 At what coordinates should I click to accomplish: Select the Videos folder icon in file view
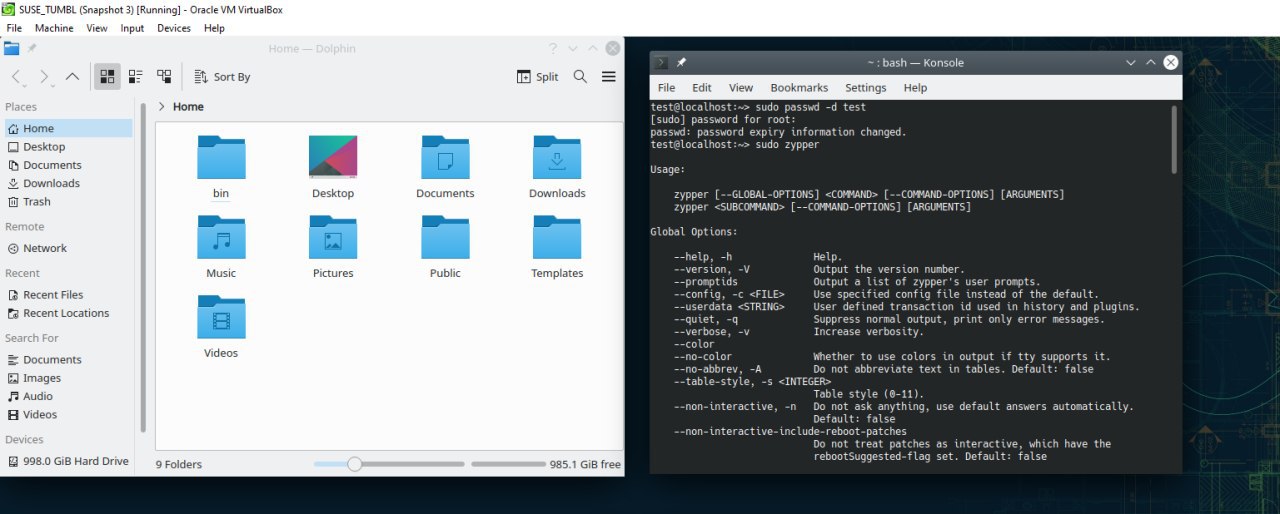(221, 318)
